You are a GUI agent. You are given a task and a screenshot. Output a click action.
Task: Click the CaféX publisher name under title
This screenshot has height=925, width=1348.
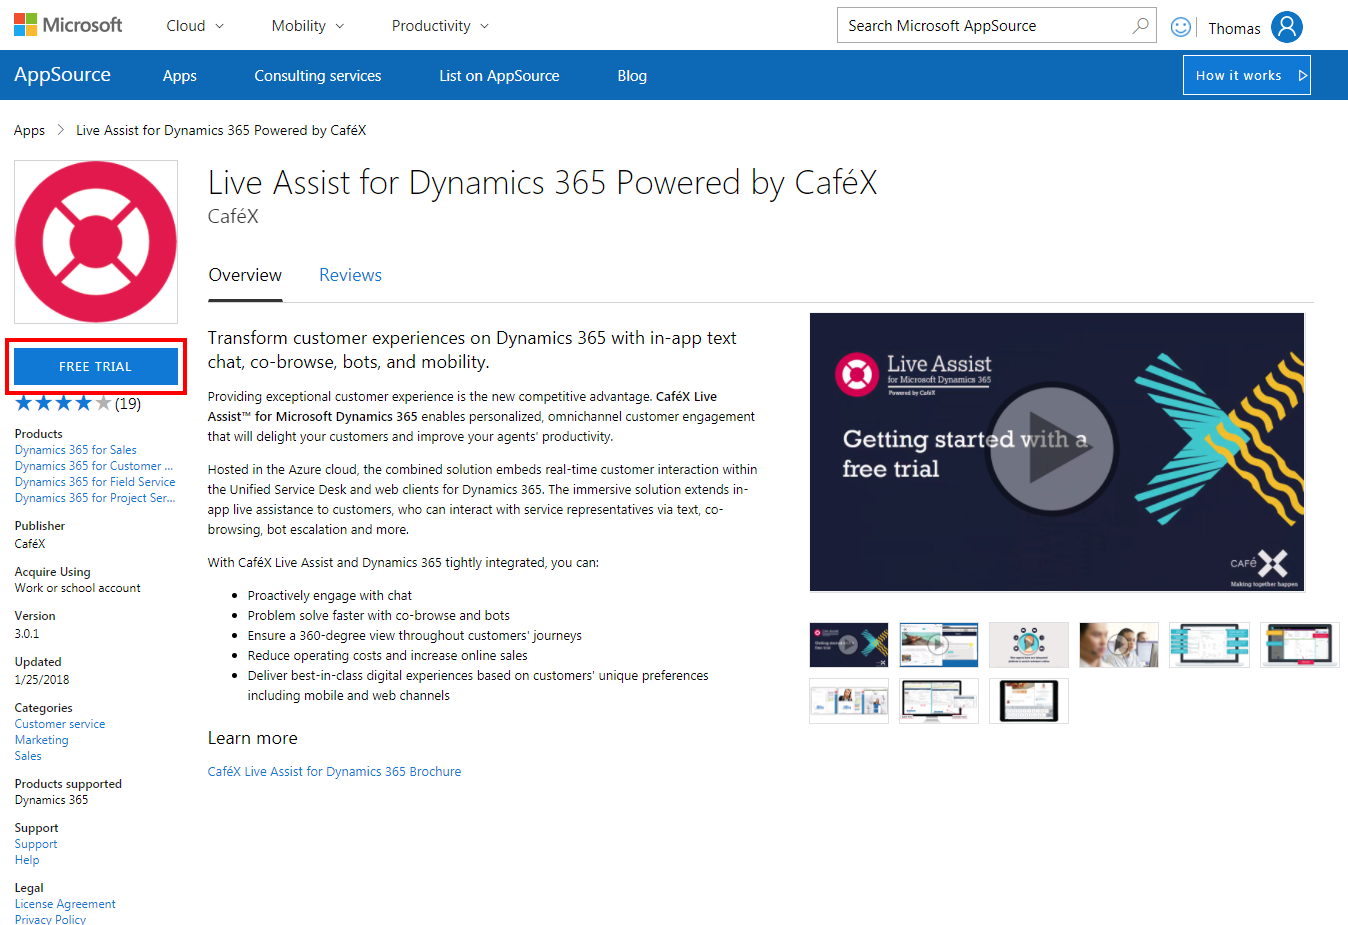[233, 216]
